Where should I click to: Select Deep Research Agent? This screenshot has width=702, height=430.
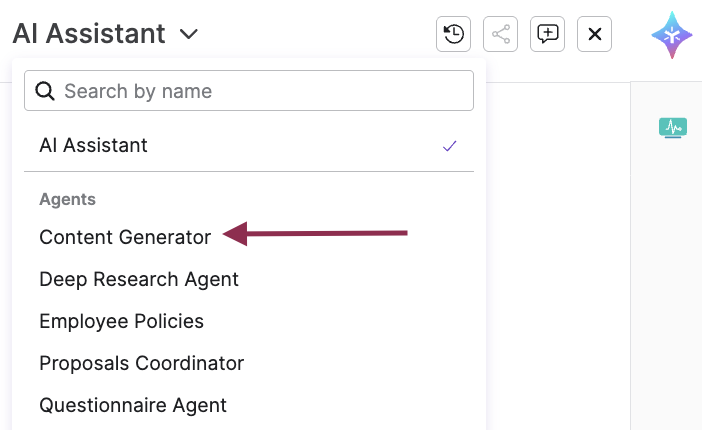pos(139,279)
